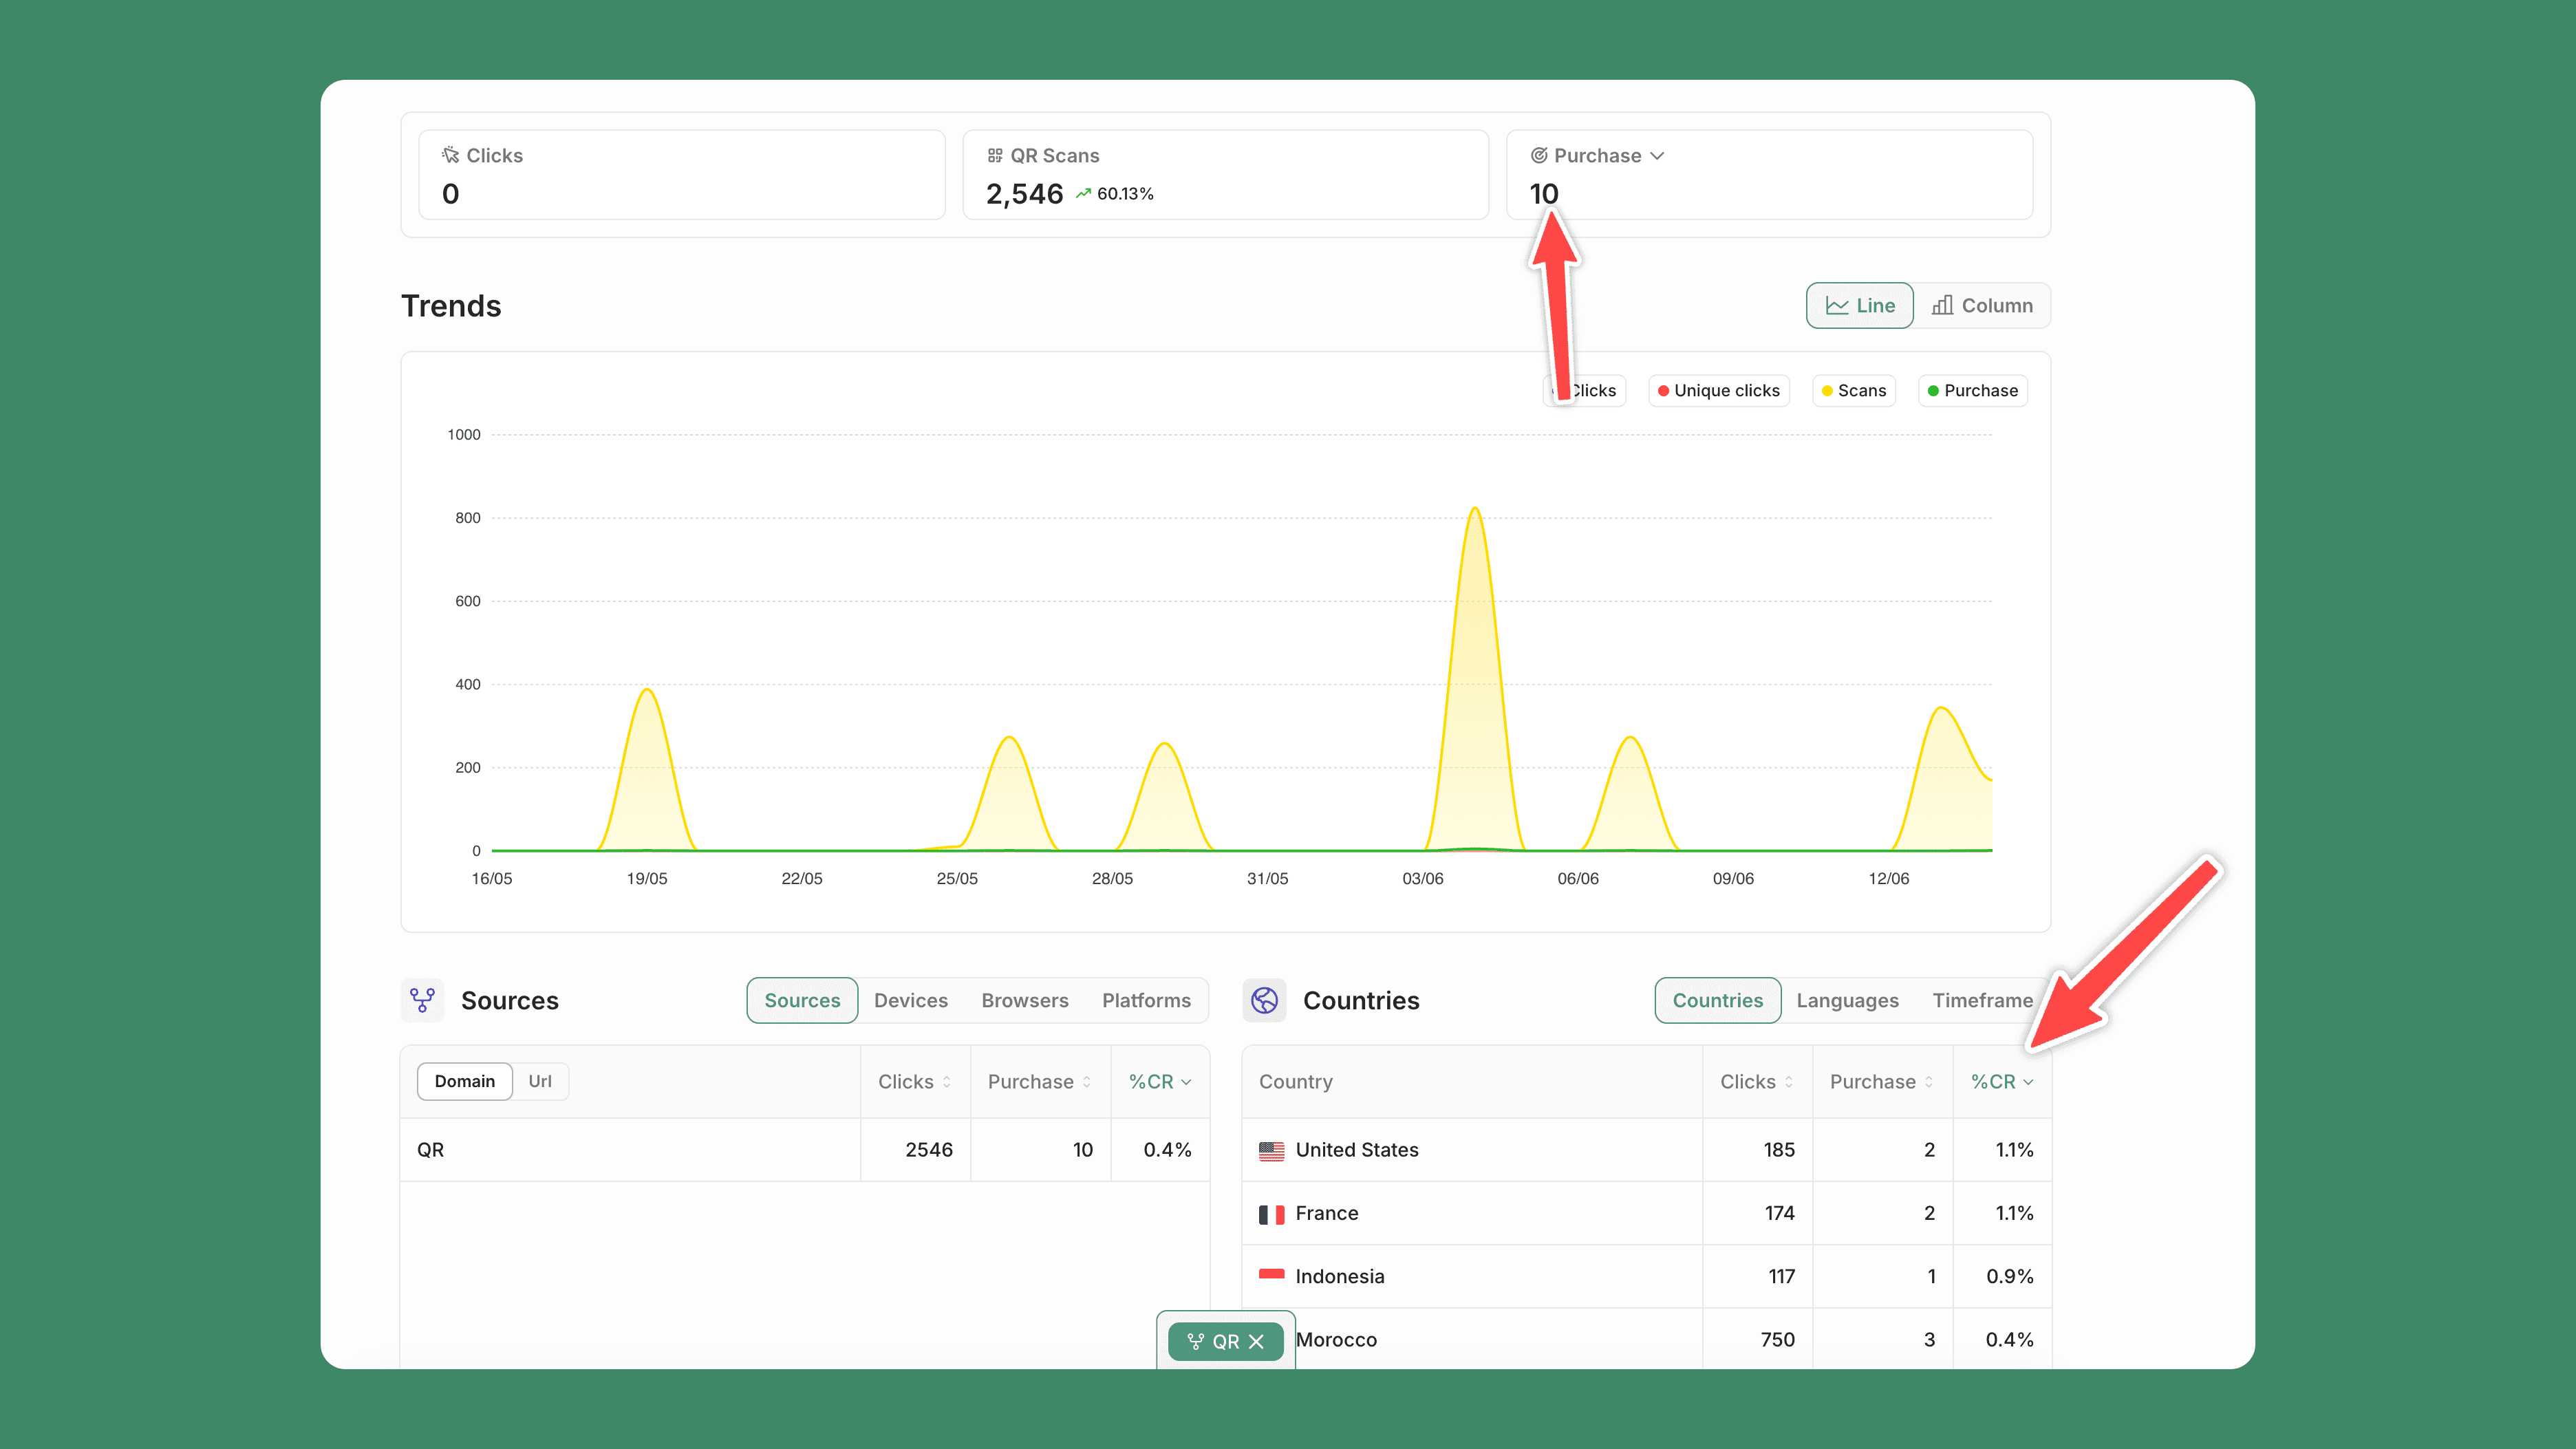This screenshot has height=1449, width=2576.
Task: Click the branch icon in QR filter chip
Action: tap(1195, 1341)
